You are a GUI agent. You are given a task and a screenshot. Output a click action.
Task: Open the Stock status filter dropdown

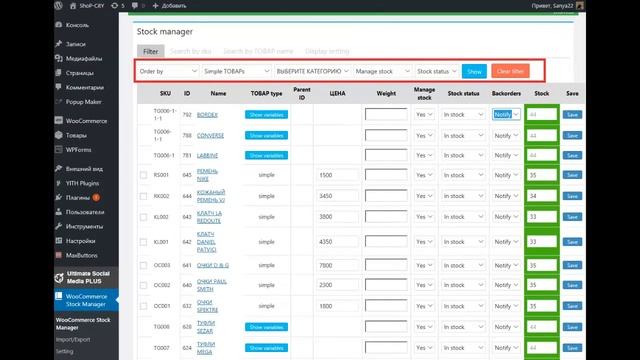(436, 71)
